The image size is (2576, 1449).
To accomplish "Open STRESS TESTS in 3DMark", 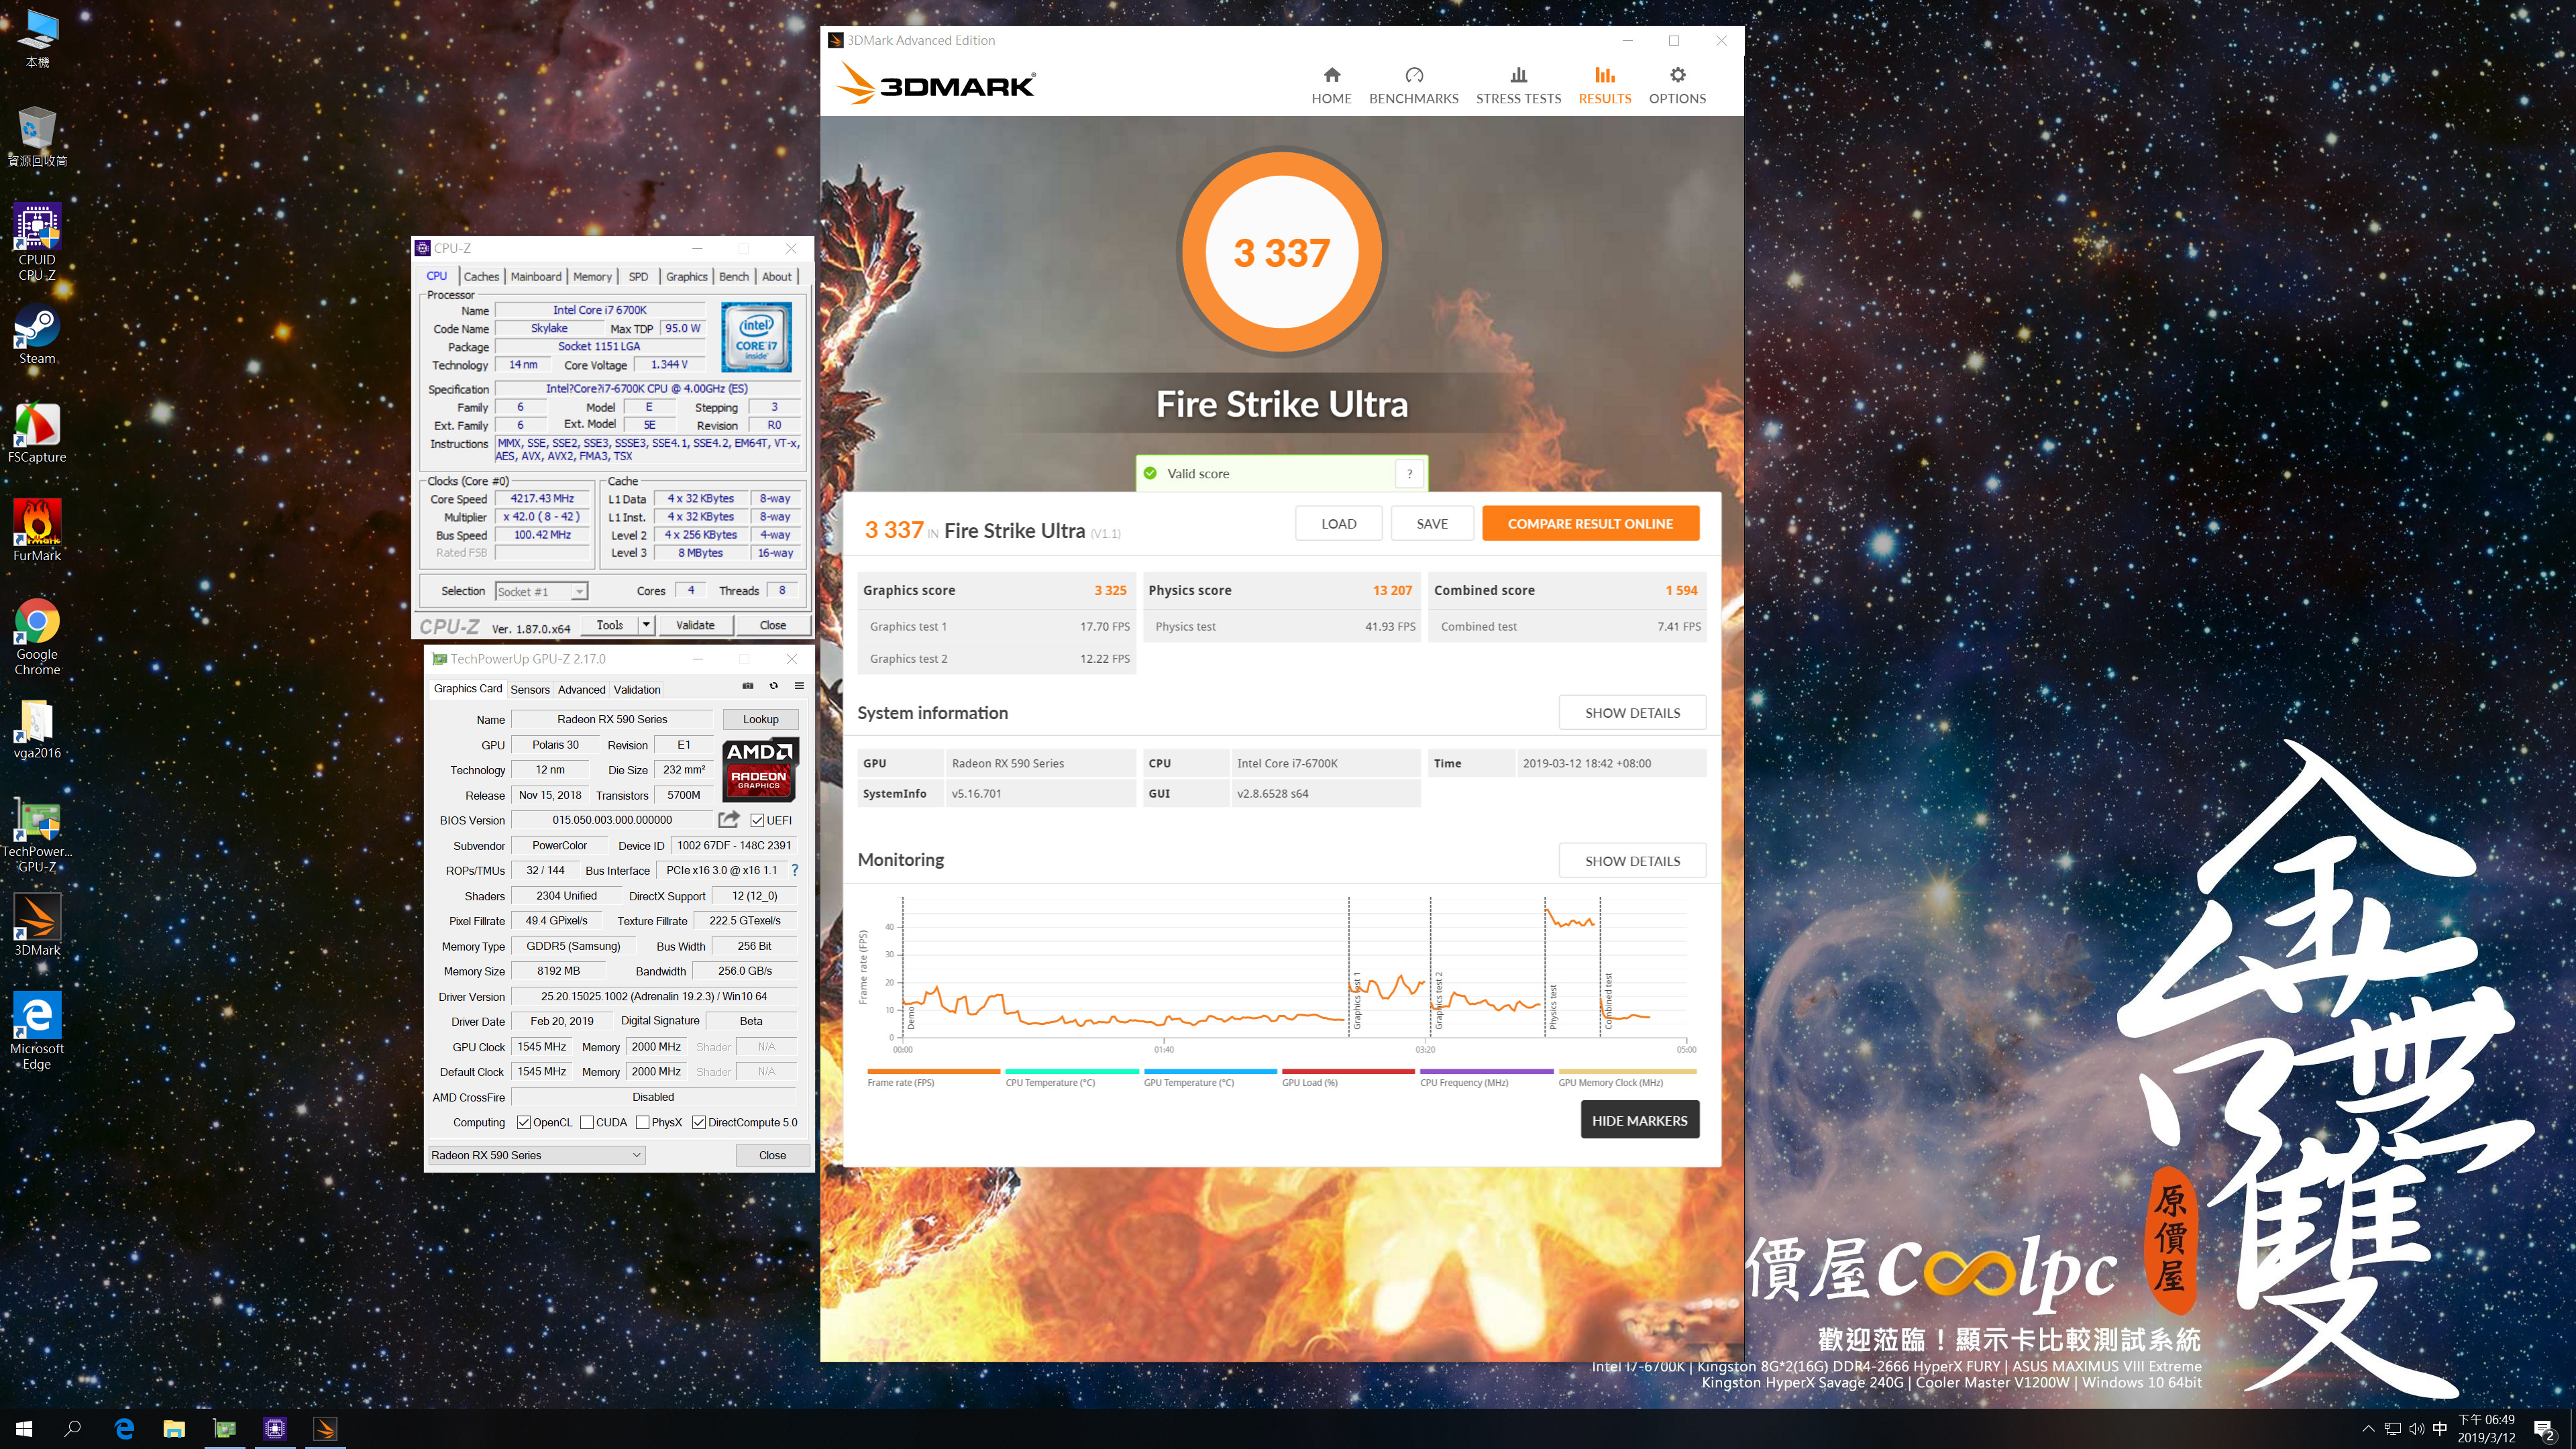I will pos(1518,86).
